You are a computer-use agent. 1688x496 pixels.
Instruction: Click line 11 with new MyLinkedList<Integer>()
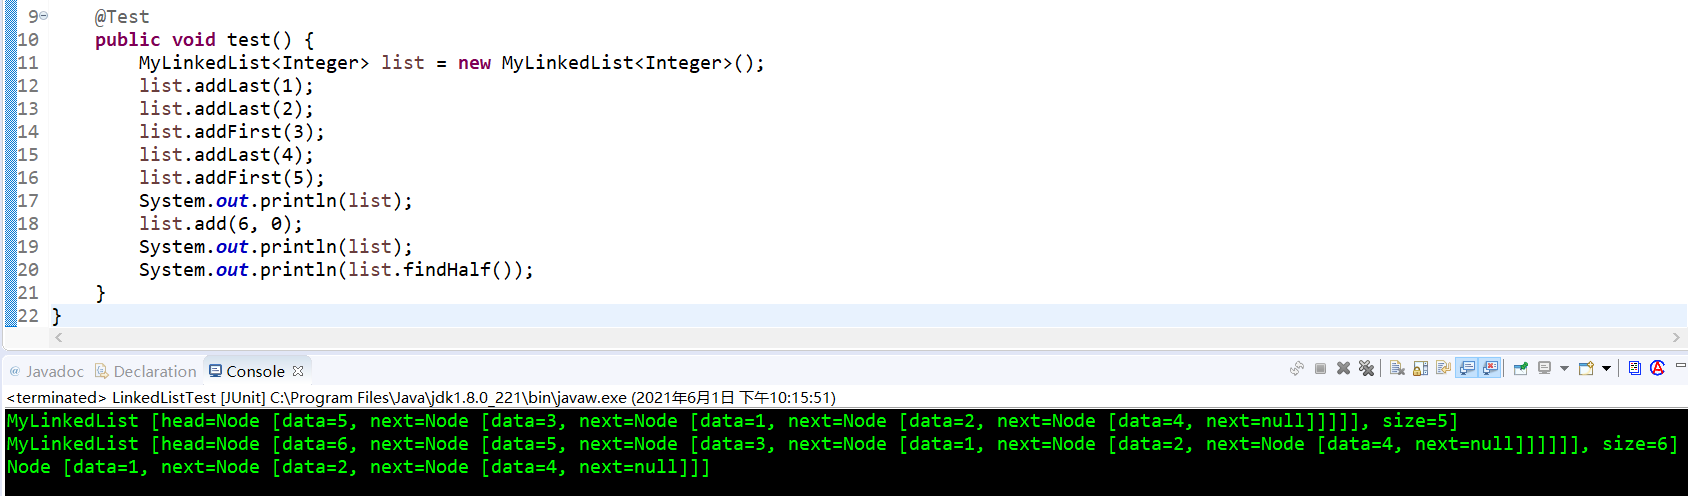click(x=451, y=63)
